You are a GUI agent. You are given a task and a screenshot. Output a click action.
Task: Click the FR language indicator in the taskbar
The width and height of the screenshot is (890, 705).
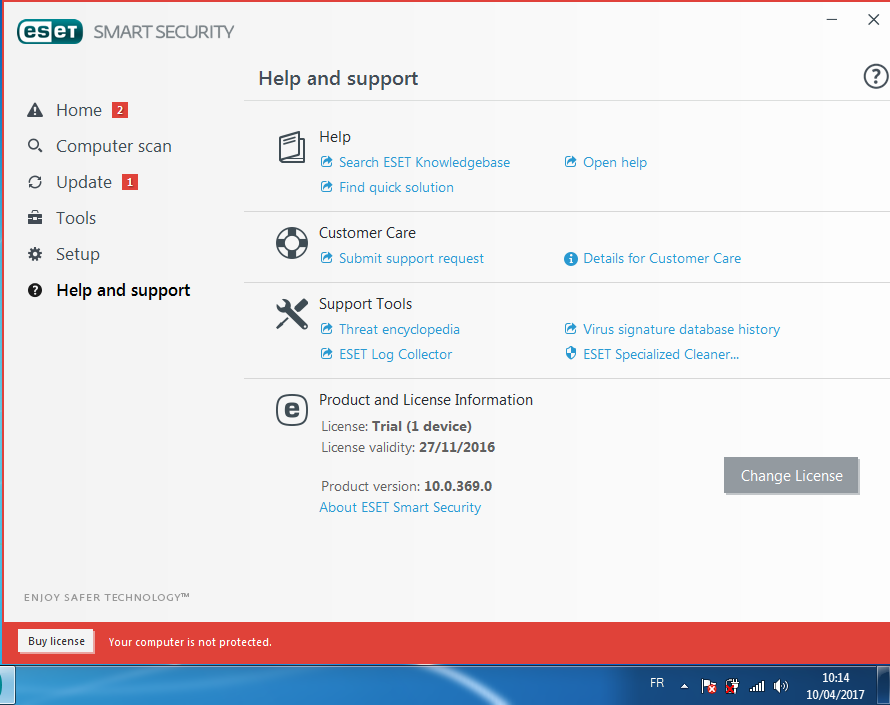pyautogui.click(x=657, y=683)
